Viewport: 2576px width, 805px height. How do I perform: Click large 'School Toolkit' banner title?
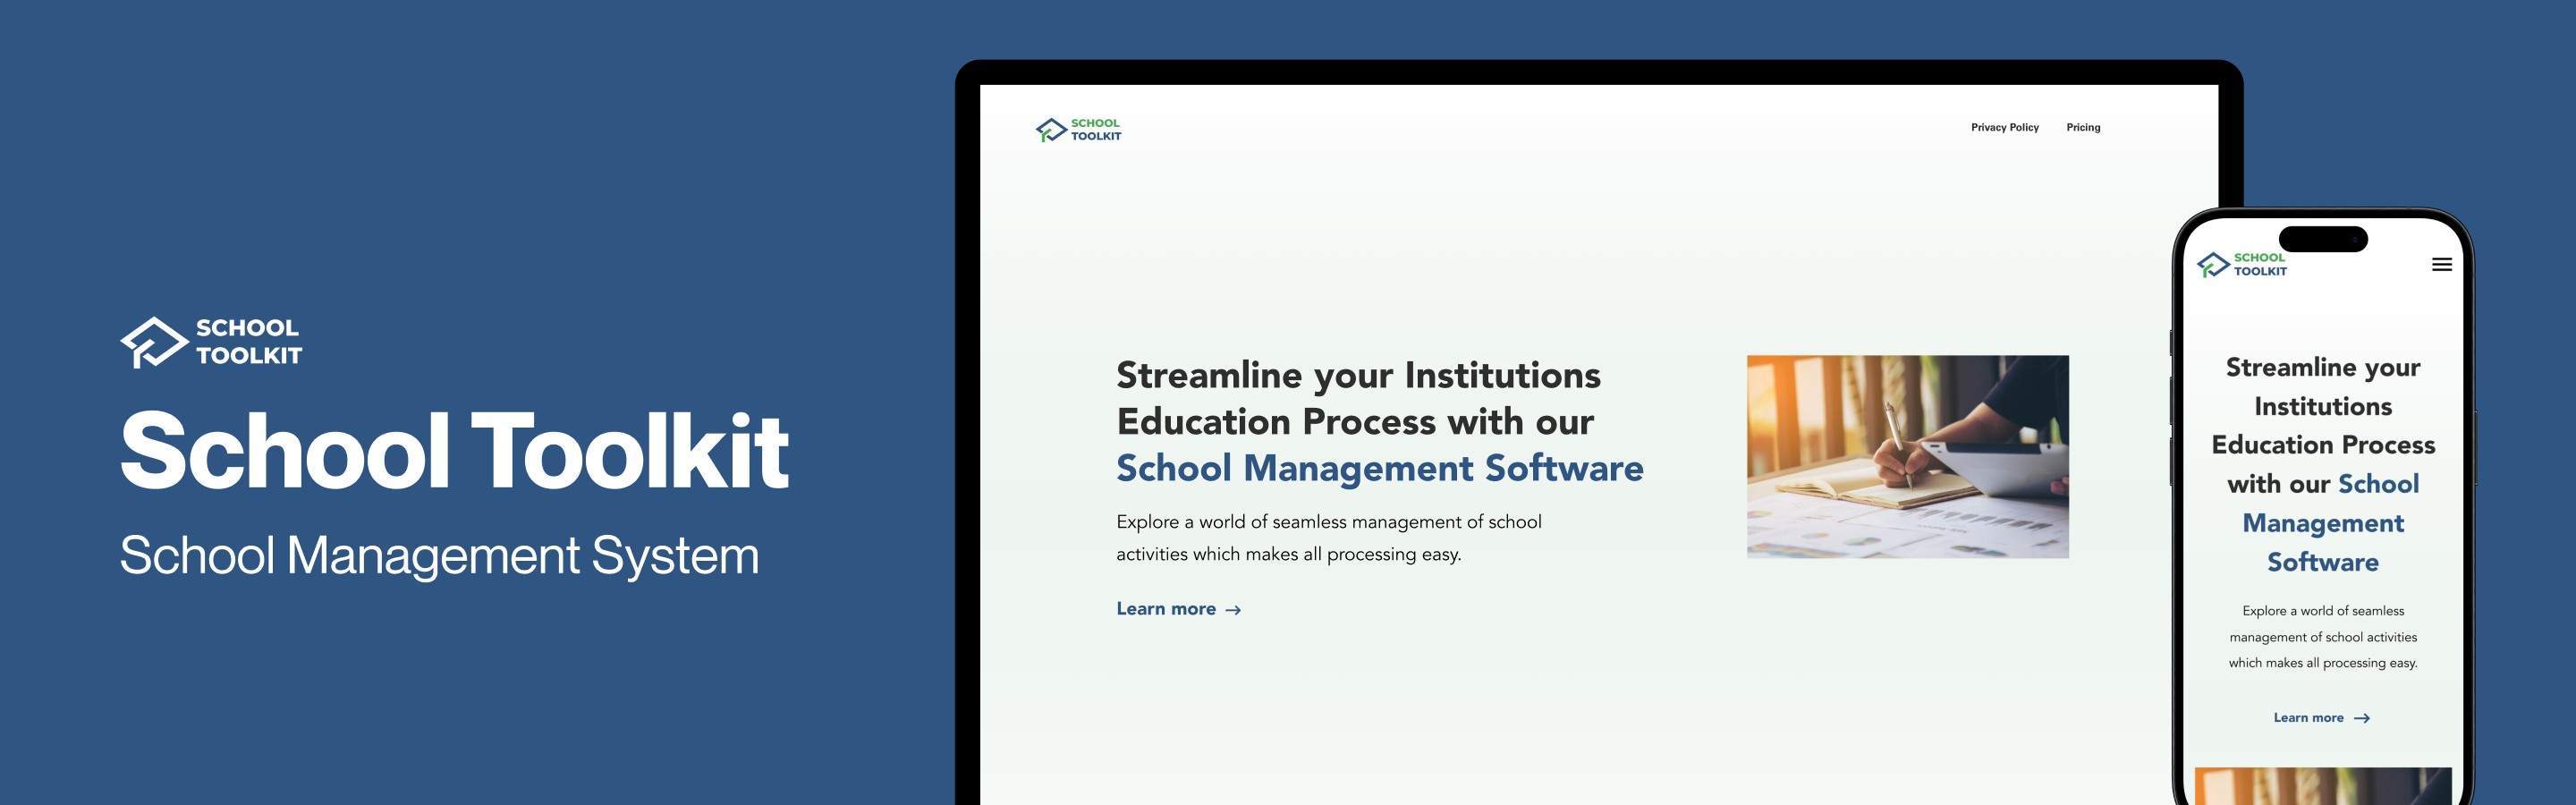(x=454, y=451)
